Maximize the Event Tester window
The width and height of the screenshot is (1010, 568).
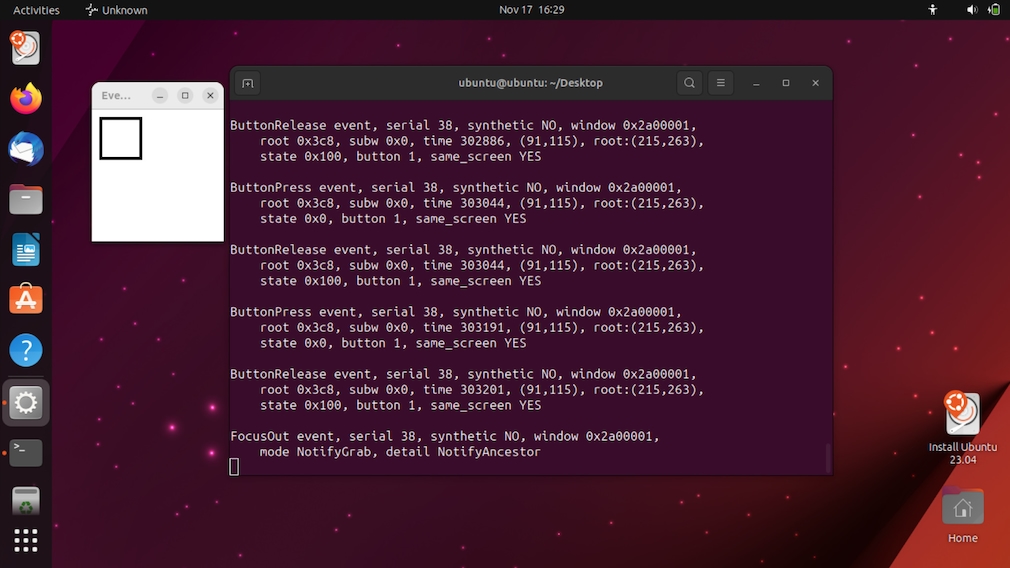point(185,95)
